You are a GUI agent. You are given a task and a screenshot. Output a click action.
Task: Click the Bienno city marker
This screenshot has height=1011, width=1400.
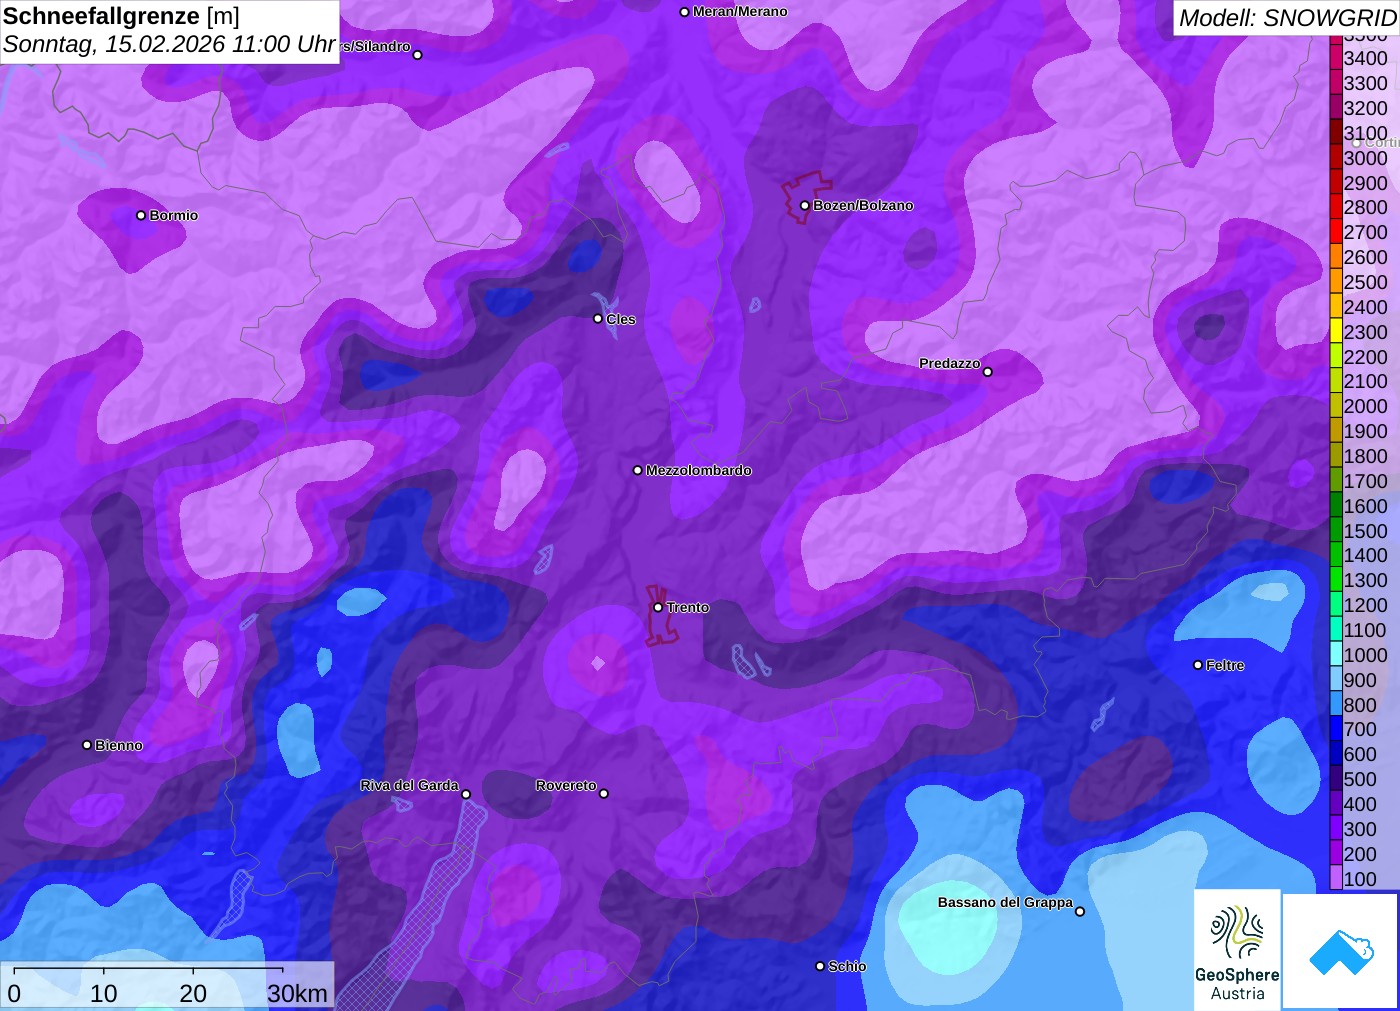pyautogui.click(x=87, y=745)
